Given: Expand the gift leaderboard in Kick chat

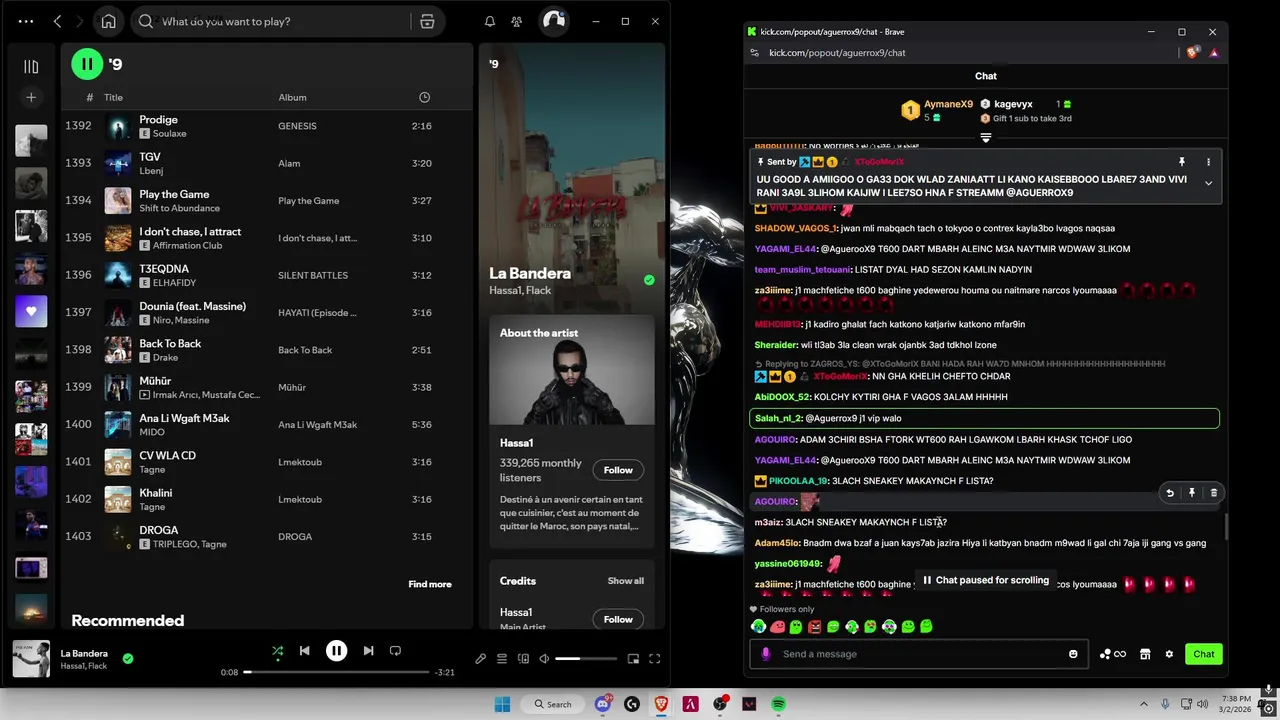Looking at the screenshot, I should pyautogui.click(x=986, y=138).
